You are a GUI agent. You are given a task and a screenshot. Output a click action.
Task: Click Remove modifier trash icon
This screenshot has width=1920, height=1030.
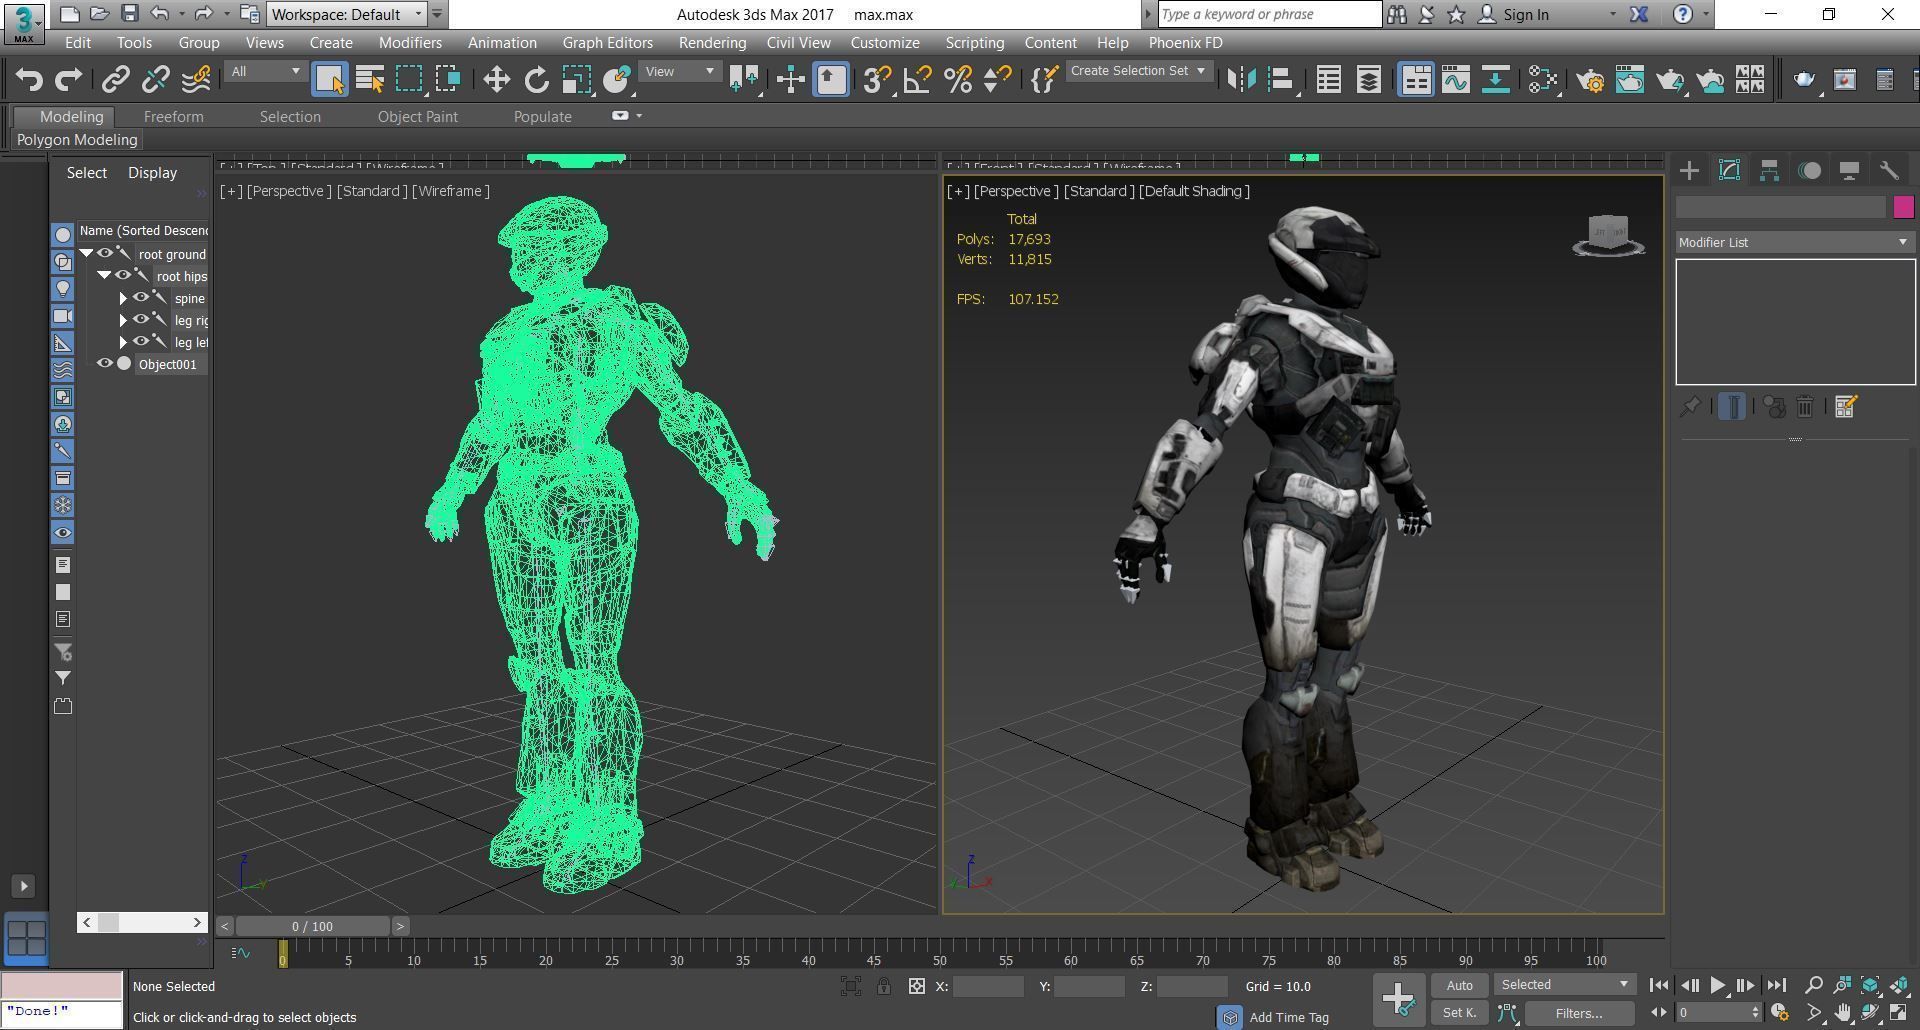click(x=1805, y=407)
